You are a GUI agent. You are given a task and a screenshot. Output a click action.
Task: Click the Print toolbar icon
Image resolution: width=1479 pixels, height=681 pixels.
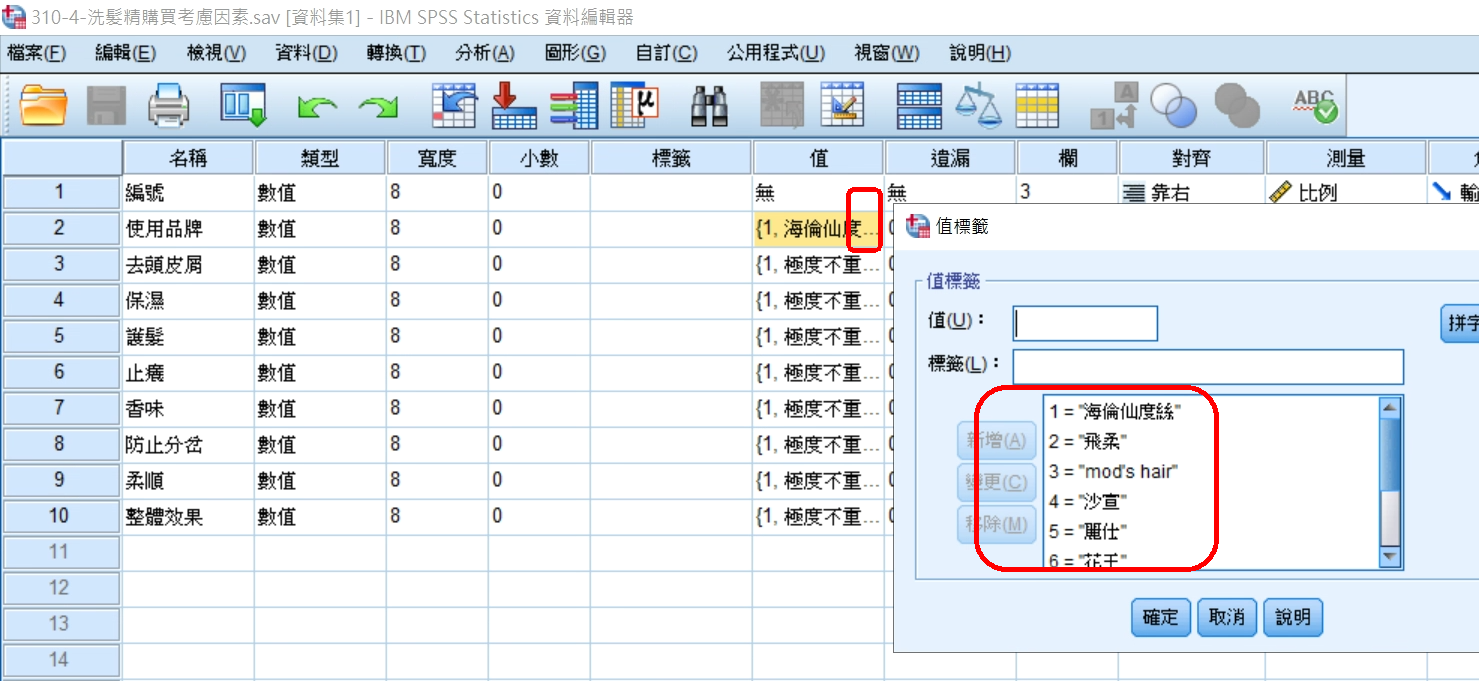(168, 105)
